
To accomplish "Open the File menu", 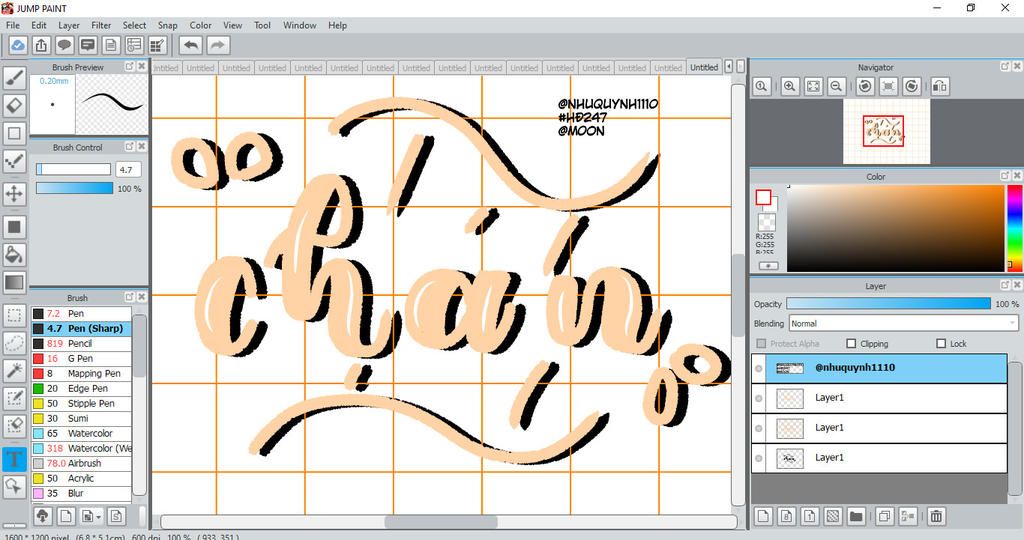I will (x=12, y=25).
